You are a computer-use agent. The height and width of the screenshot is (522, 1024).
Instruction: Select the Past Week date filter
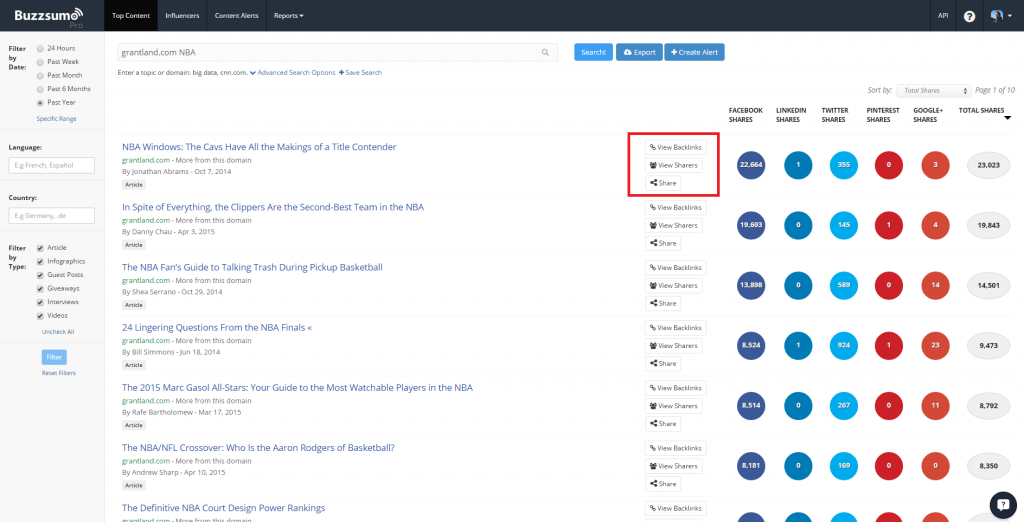tap(40, 61)
